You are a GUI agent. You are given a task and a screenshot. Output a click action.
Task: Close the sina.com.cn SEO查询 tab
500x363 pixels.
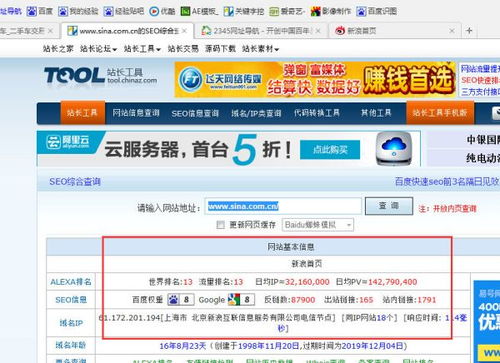click(184, 31)
